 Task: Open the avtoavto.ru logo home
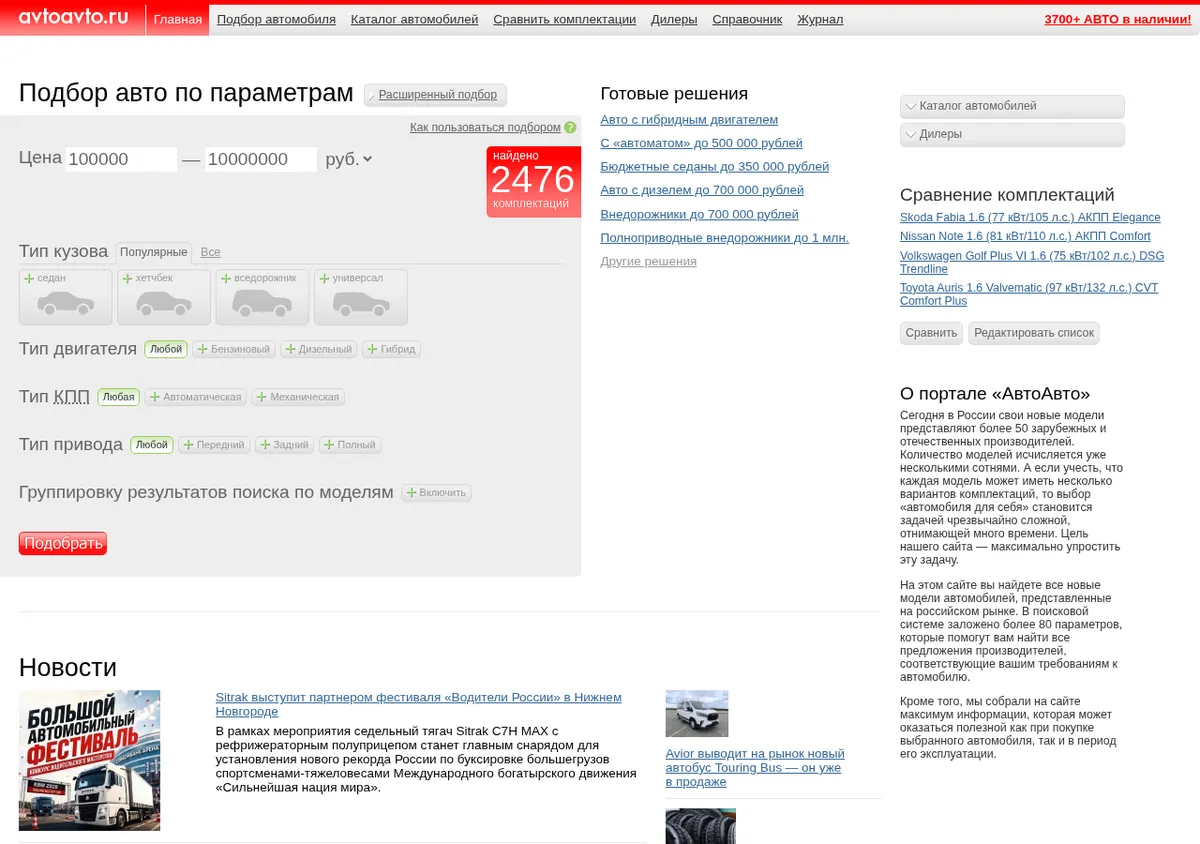[73, 17]
